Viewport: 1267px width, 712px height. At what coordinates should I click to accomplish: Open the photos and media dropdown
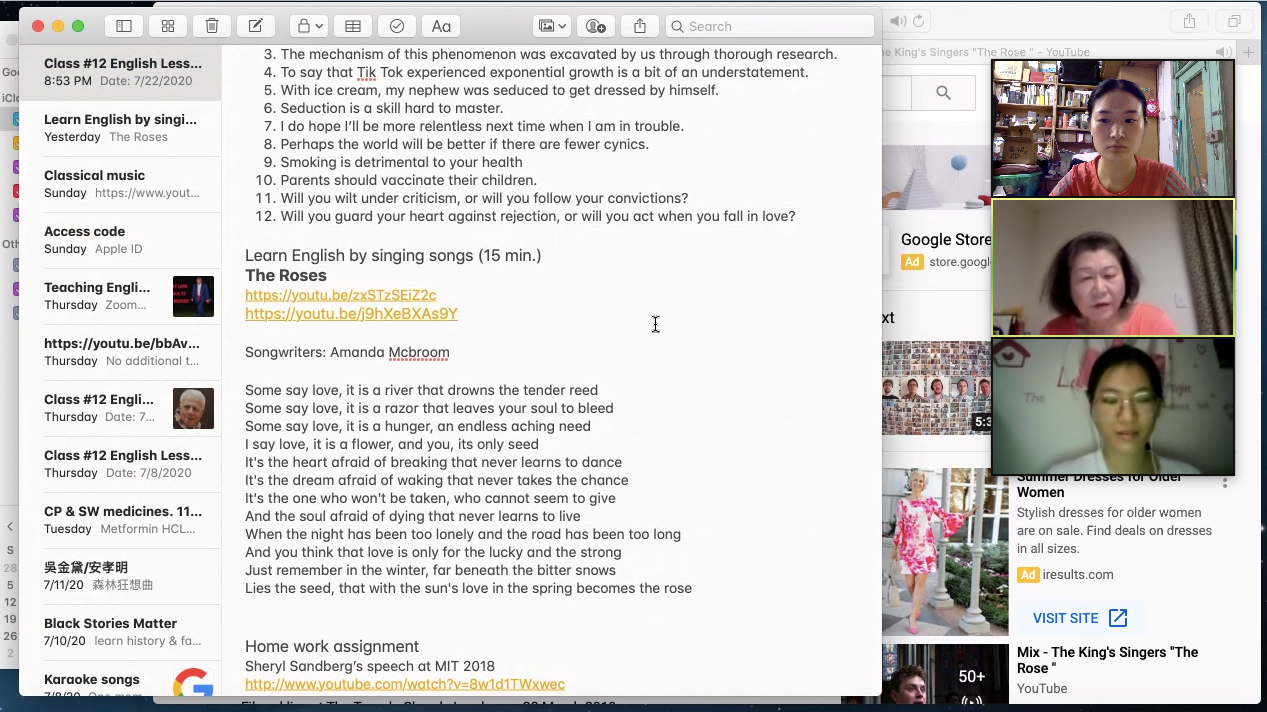click(552, 26)
